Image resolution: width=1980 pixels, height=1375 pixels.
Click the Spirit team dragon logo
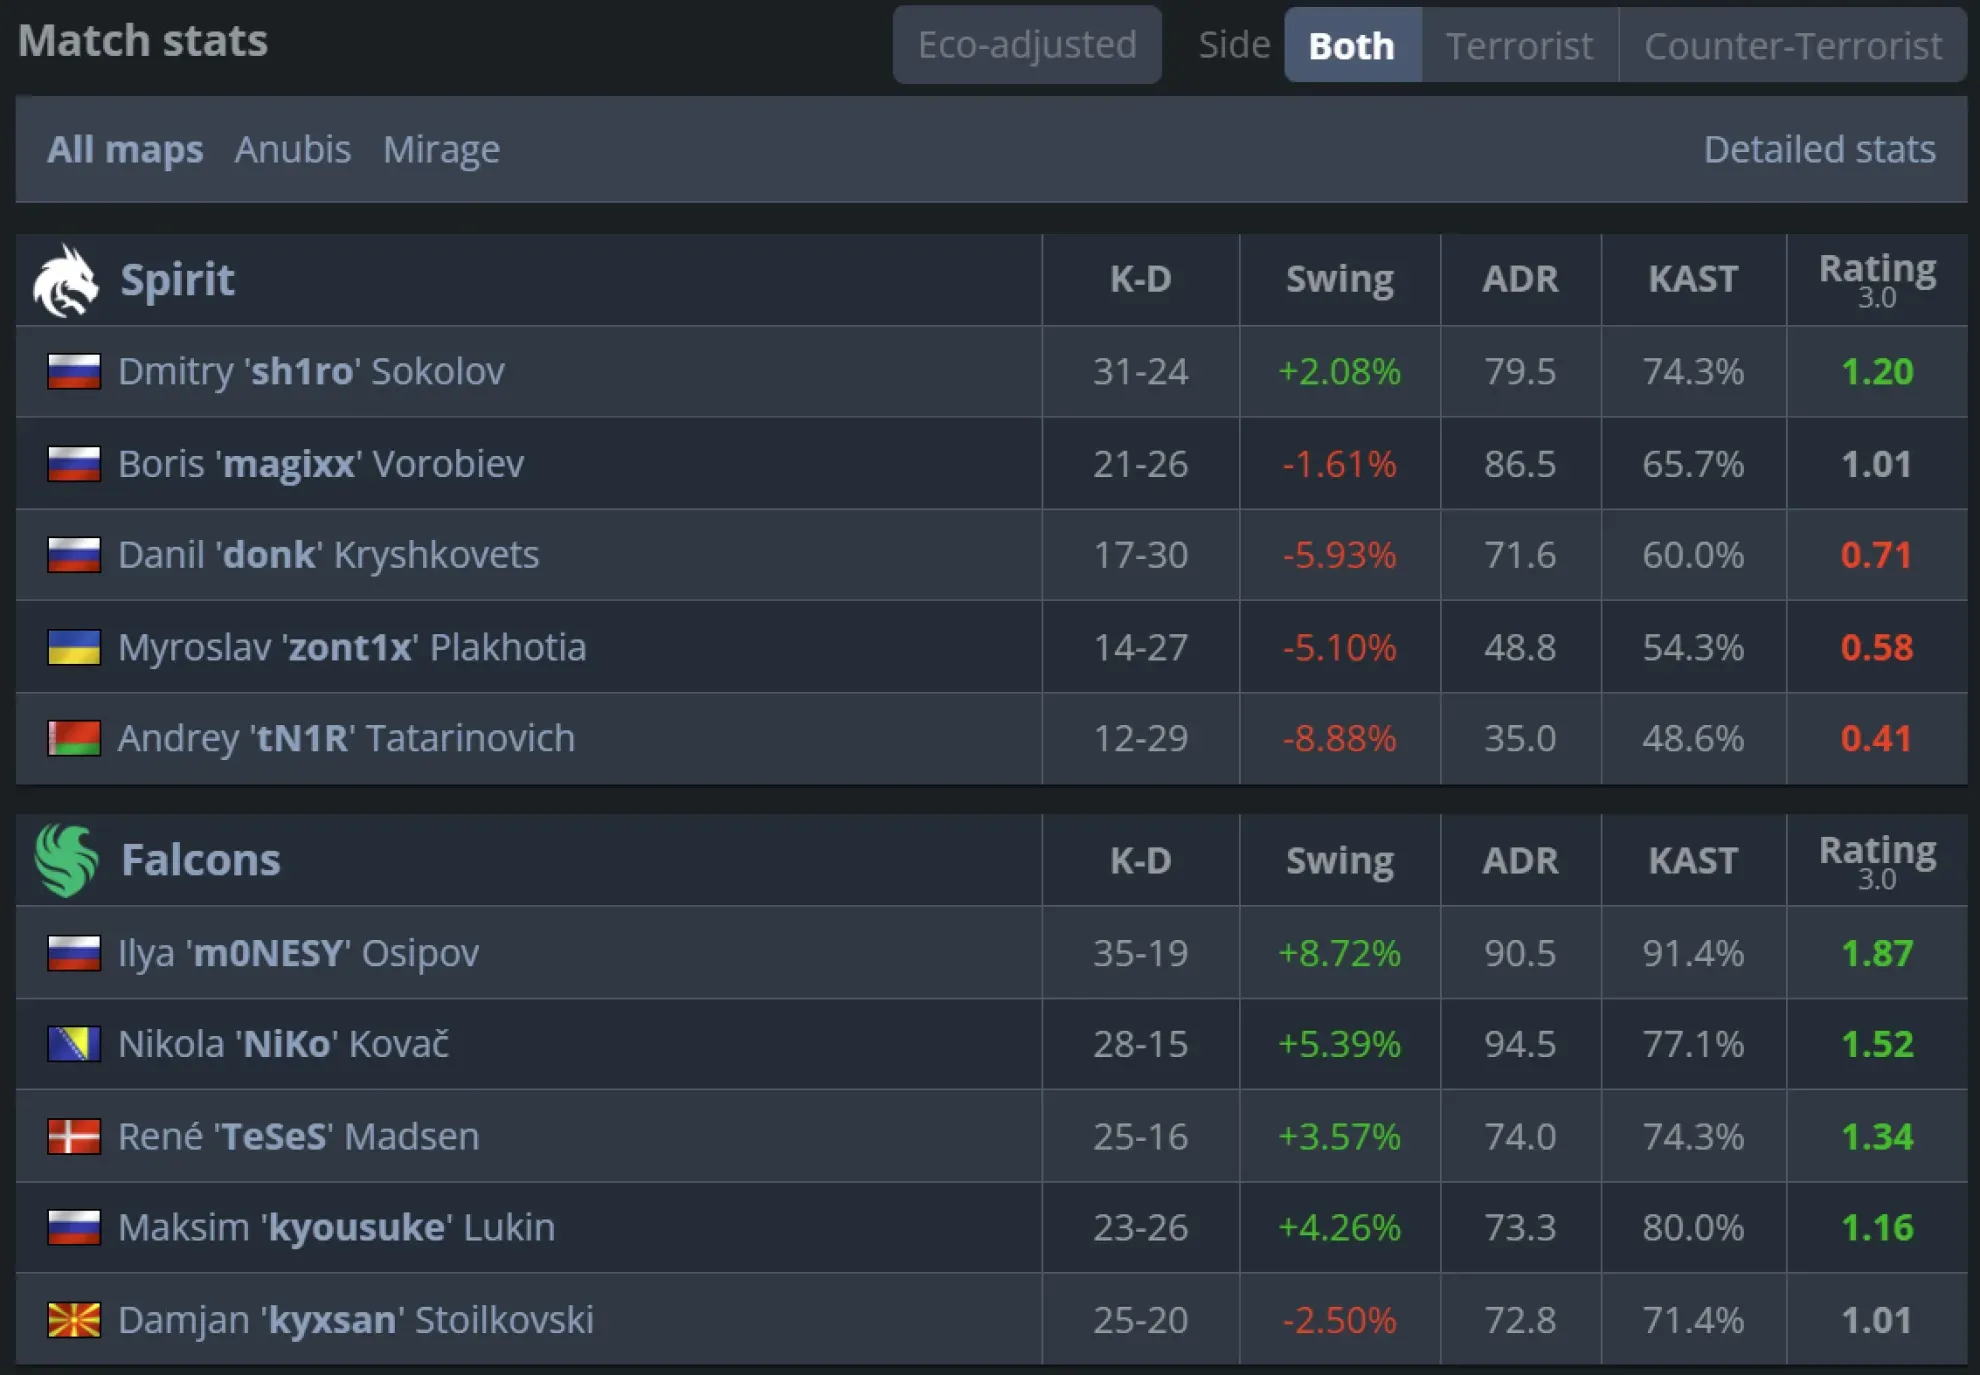(x=66, y=281)
